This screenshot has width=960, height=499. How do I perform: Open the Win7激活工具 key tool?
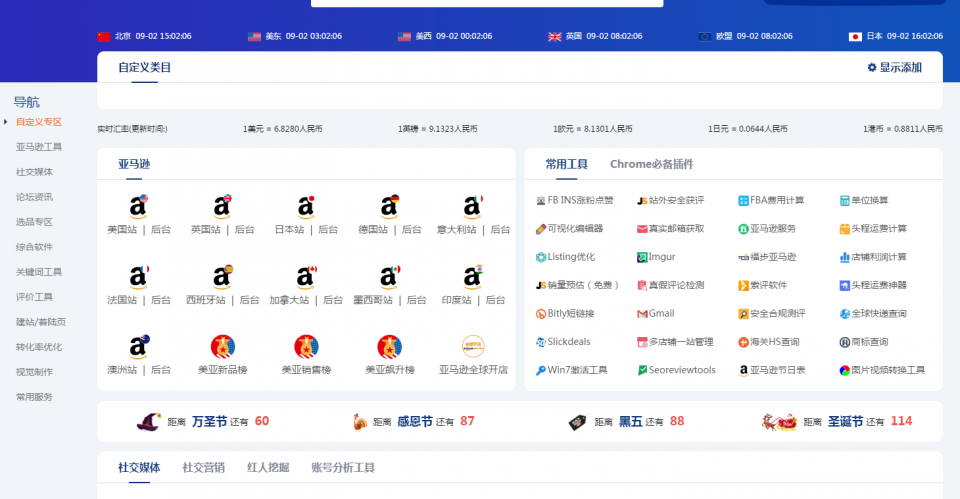(x=571, y=370)
